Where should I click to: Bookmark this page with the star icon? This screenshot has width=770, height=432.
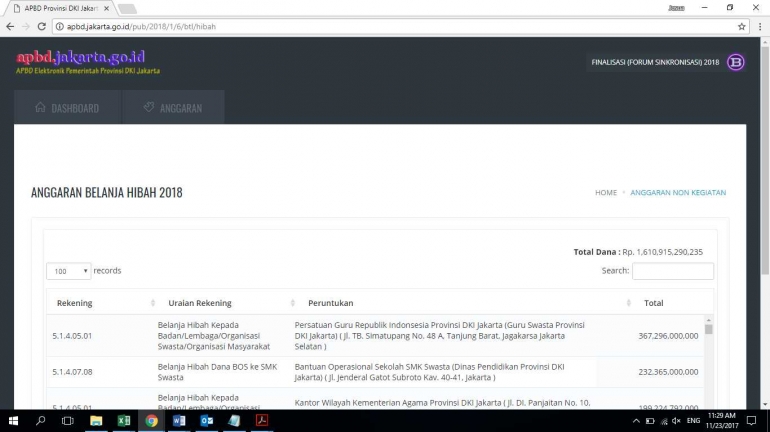coord(741,26)
